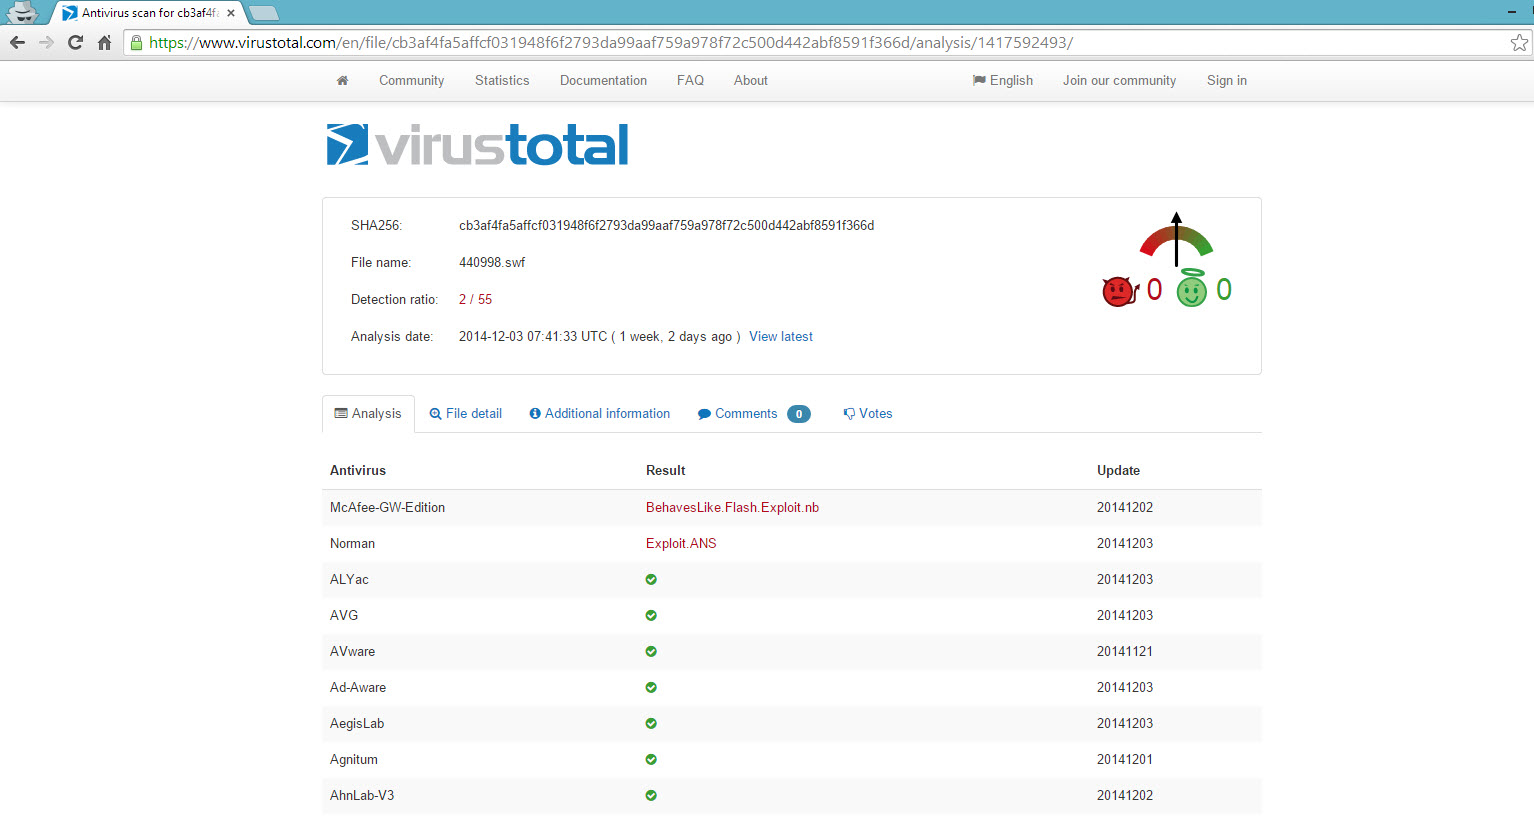
Task: Click the AhnLab-V3 green check icon
Action: 651,795
